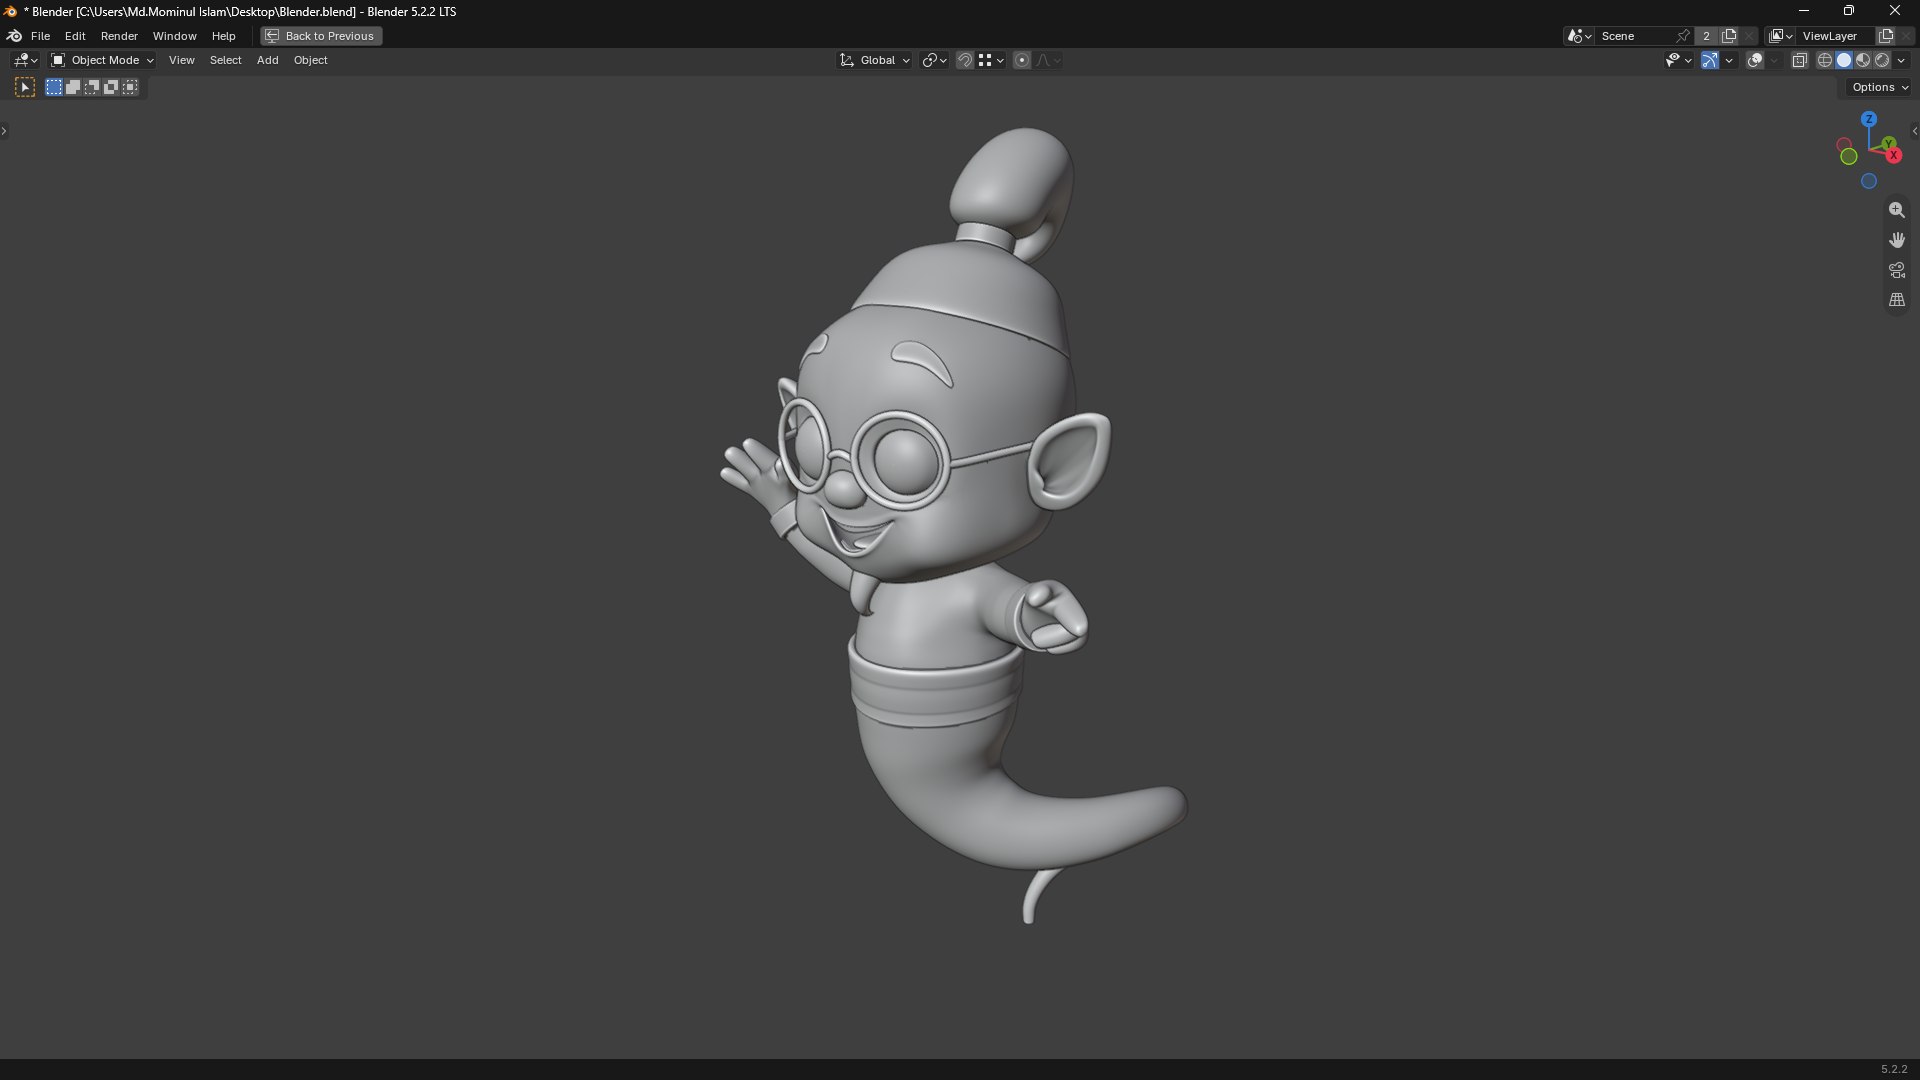Screen dimensions: 1920x1080
Task: Toggle proportional editing
Action: 1022,61
